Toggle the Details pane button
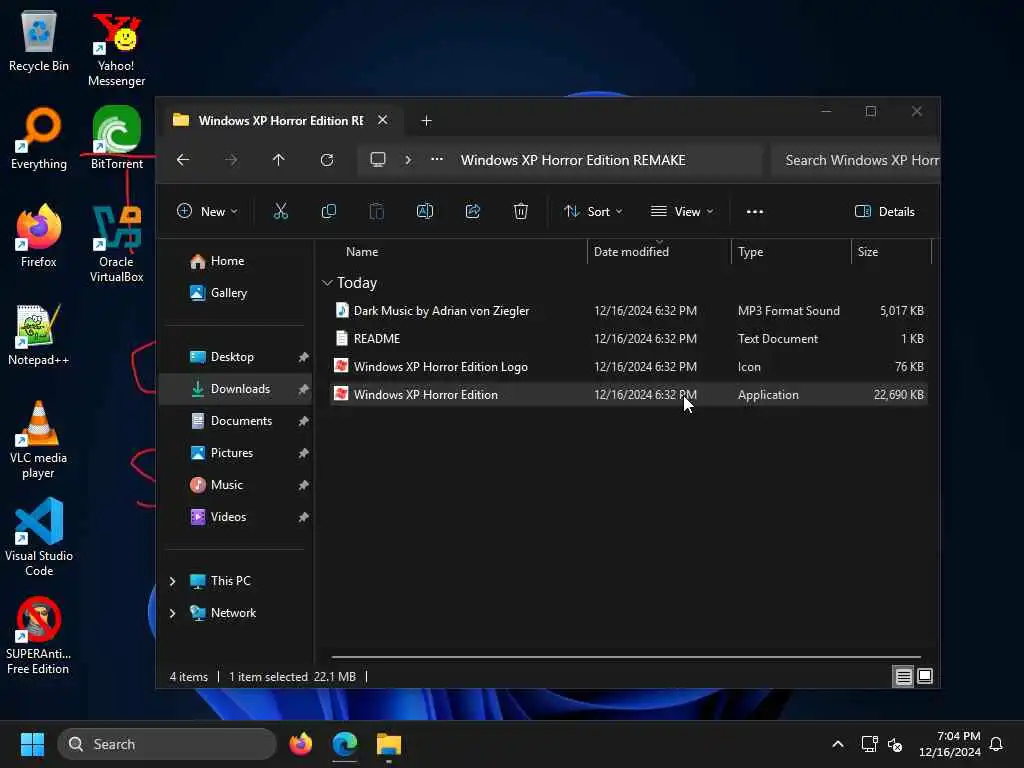This screenshot has width=1024, height=768. click(885, 211)
